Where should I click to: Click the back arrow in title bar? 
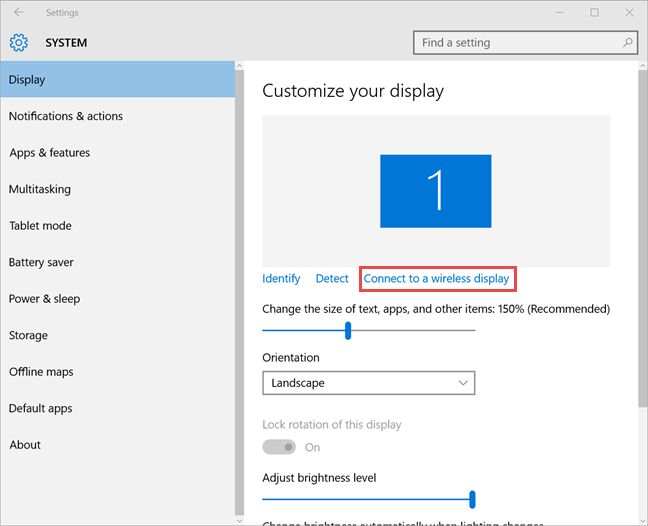point(20,13)
